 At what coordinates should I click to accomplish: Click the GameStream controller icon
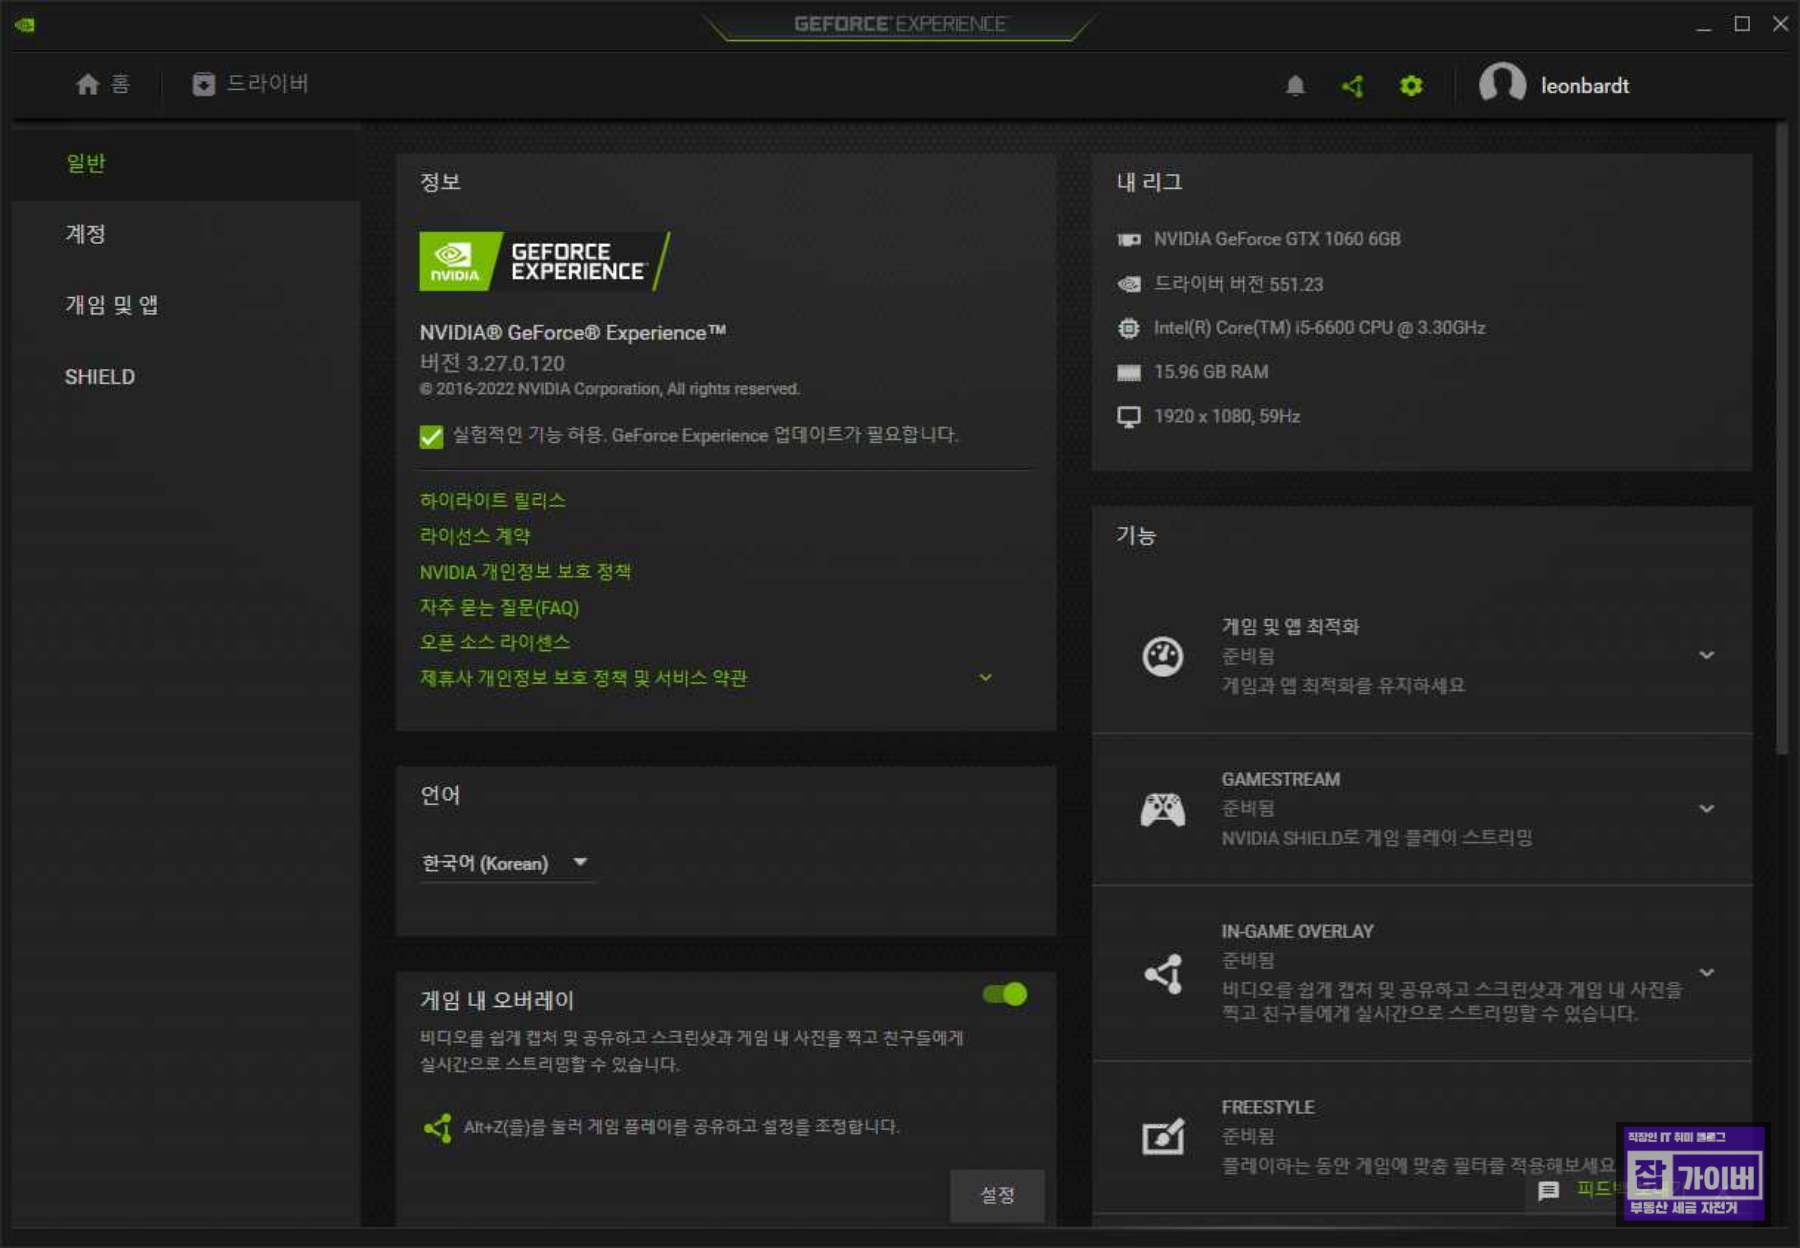(x=1162, y=809)
